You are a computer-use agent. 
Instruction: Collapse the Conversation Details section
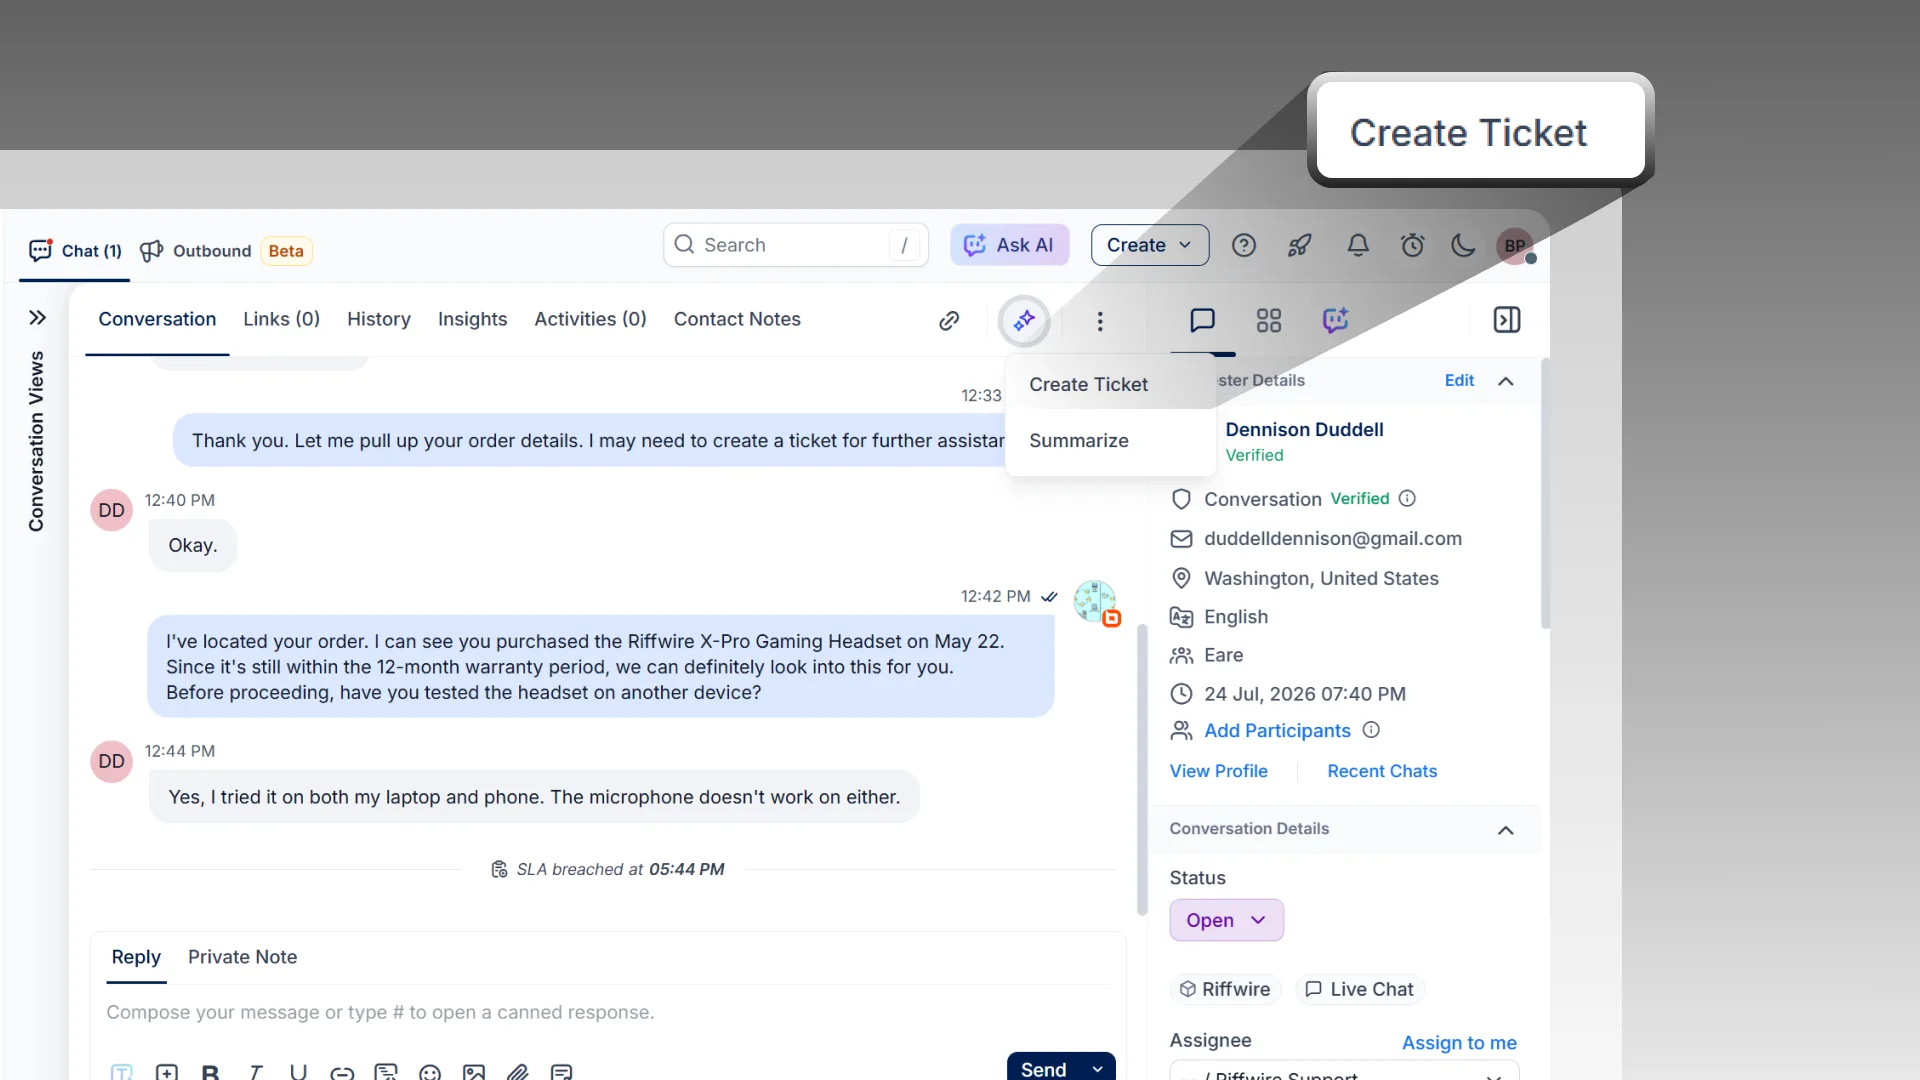pos(1505,830)
